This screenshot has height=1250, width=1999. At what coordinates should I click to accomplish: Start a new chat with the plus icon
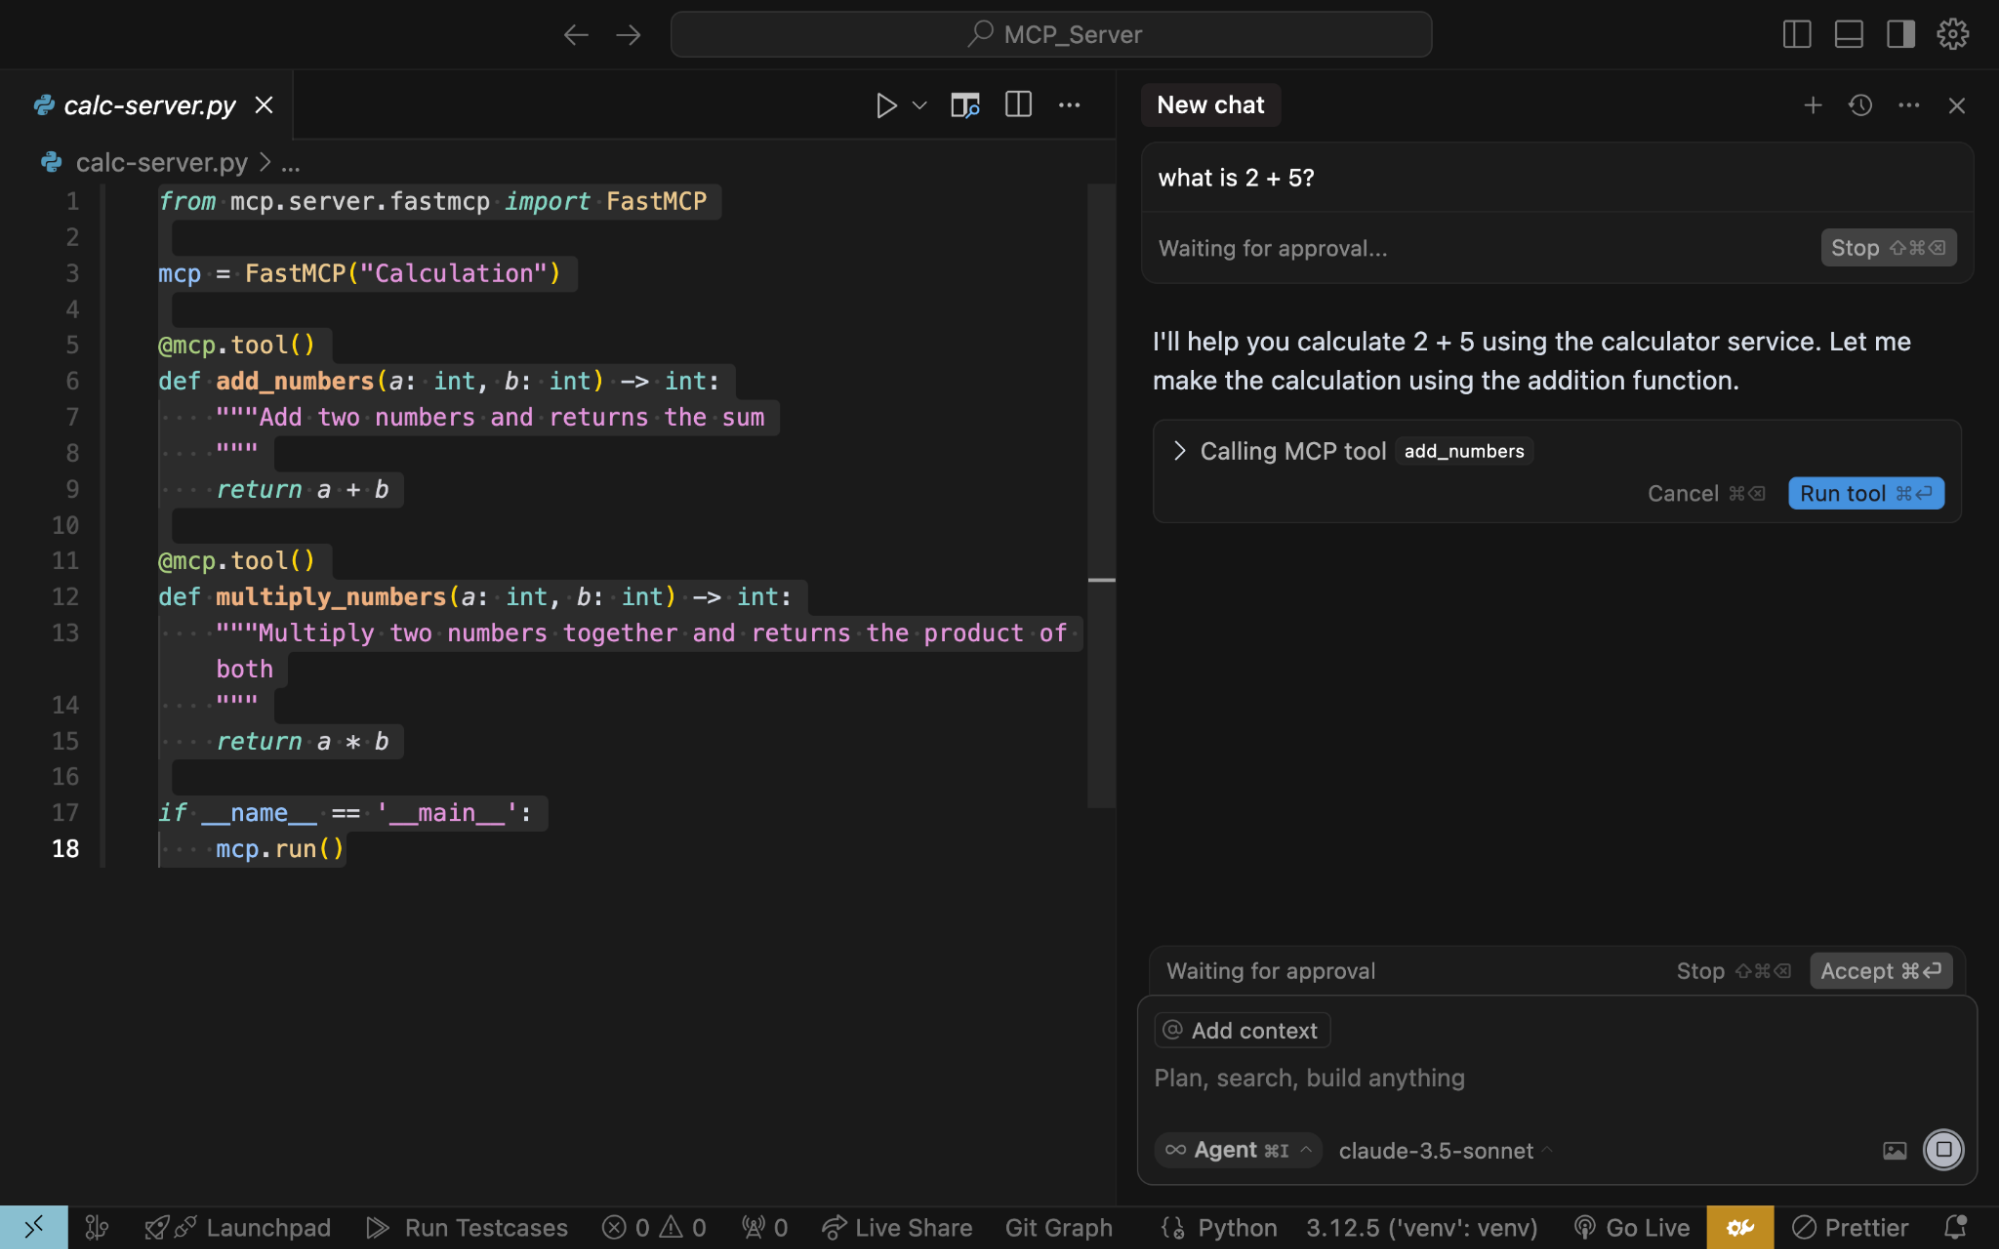click(1812, 104)
